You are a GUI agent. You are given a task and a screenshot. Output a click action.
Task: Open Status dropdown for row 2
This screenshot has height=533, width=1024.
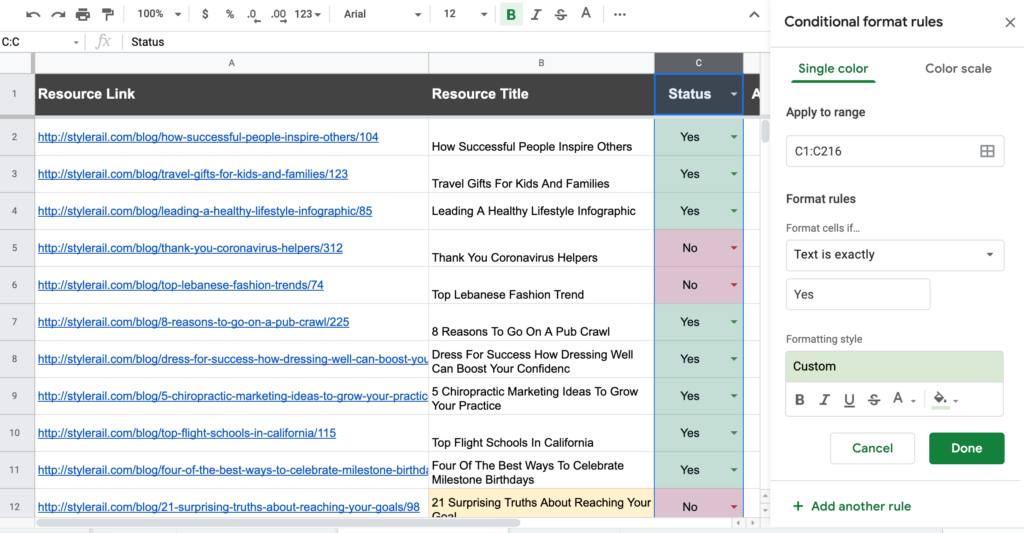point(733,137)
